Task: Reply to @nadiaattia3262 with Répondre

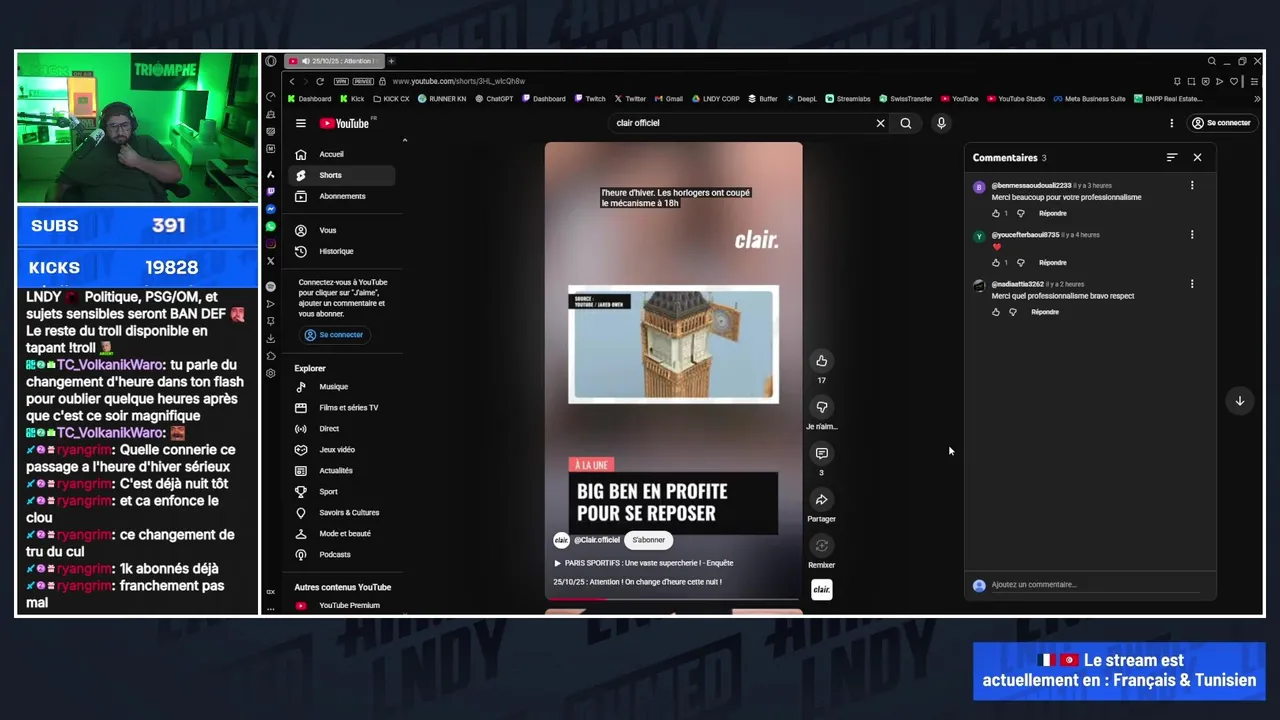Action: 1045,312
